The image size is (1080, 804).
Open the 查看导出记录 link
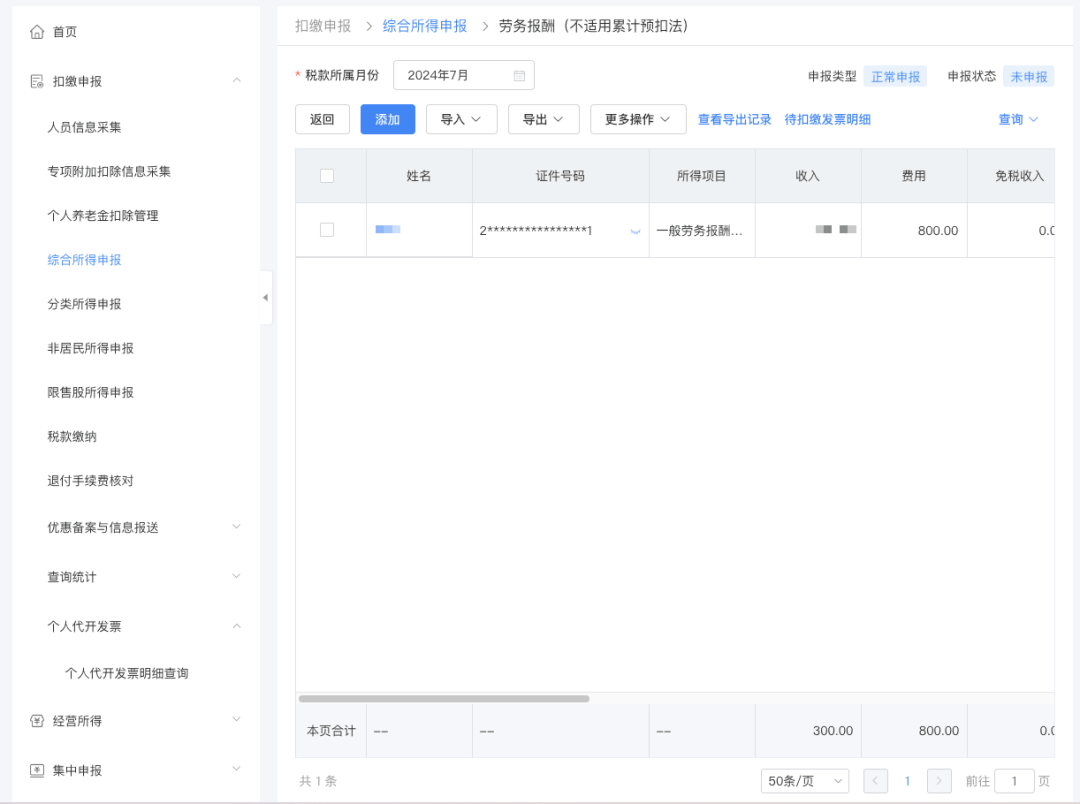point(734,119)
